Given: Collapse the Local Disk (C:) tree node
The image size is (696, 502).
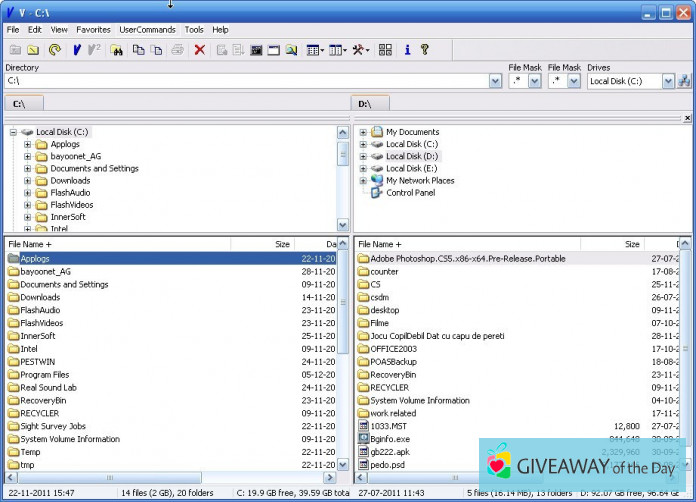Looking at the screenshot, I should tap(13, 132).
